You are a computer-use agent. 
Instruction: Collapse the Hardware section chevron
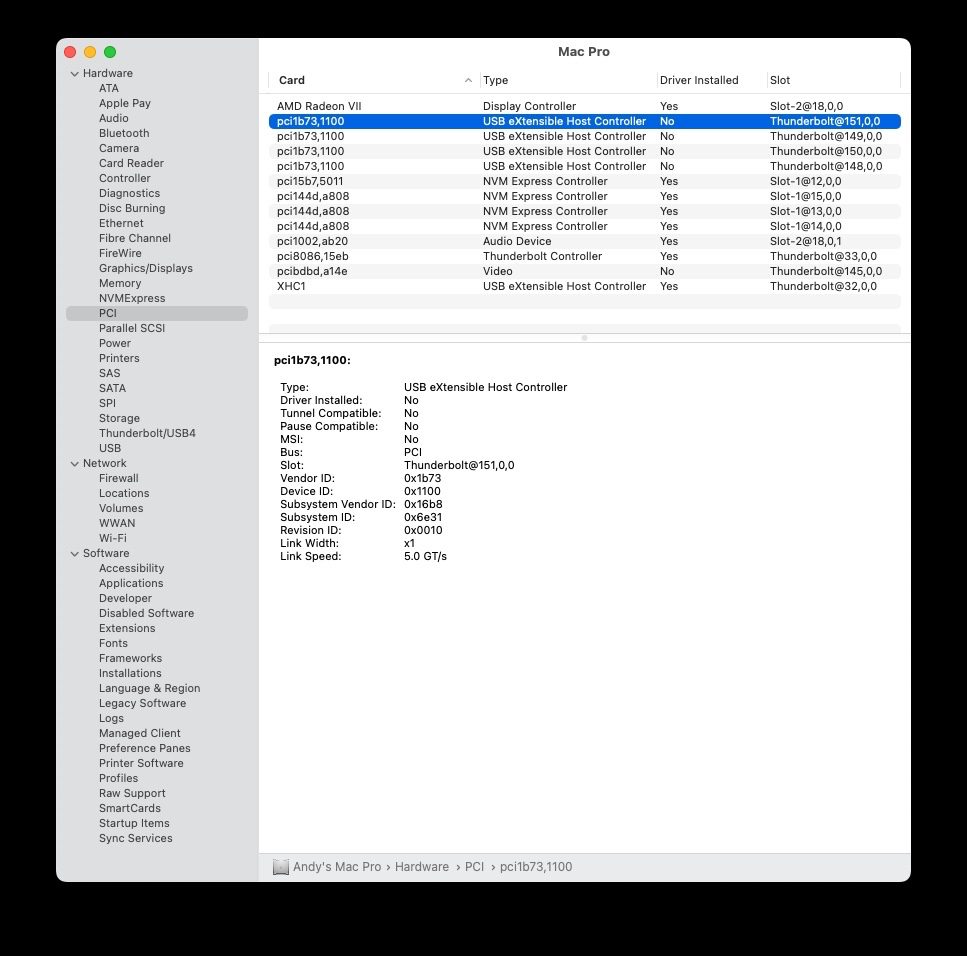click(75, 73)
